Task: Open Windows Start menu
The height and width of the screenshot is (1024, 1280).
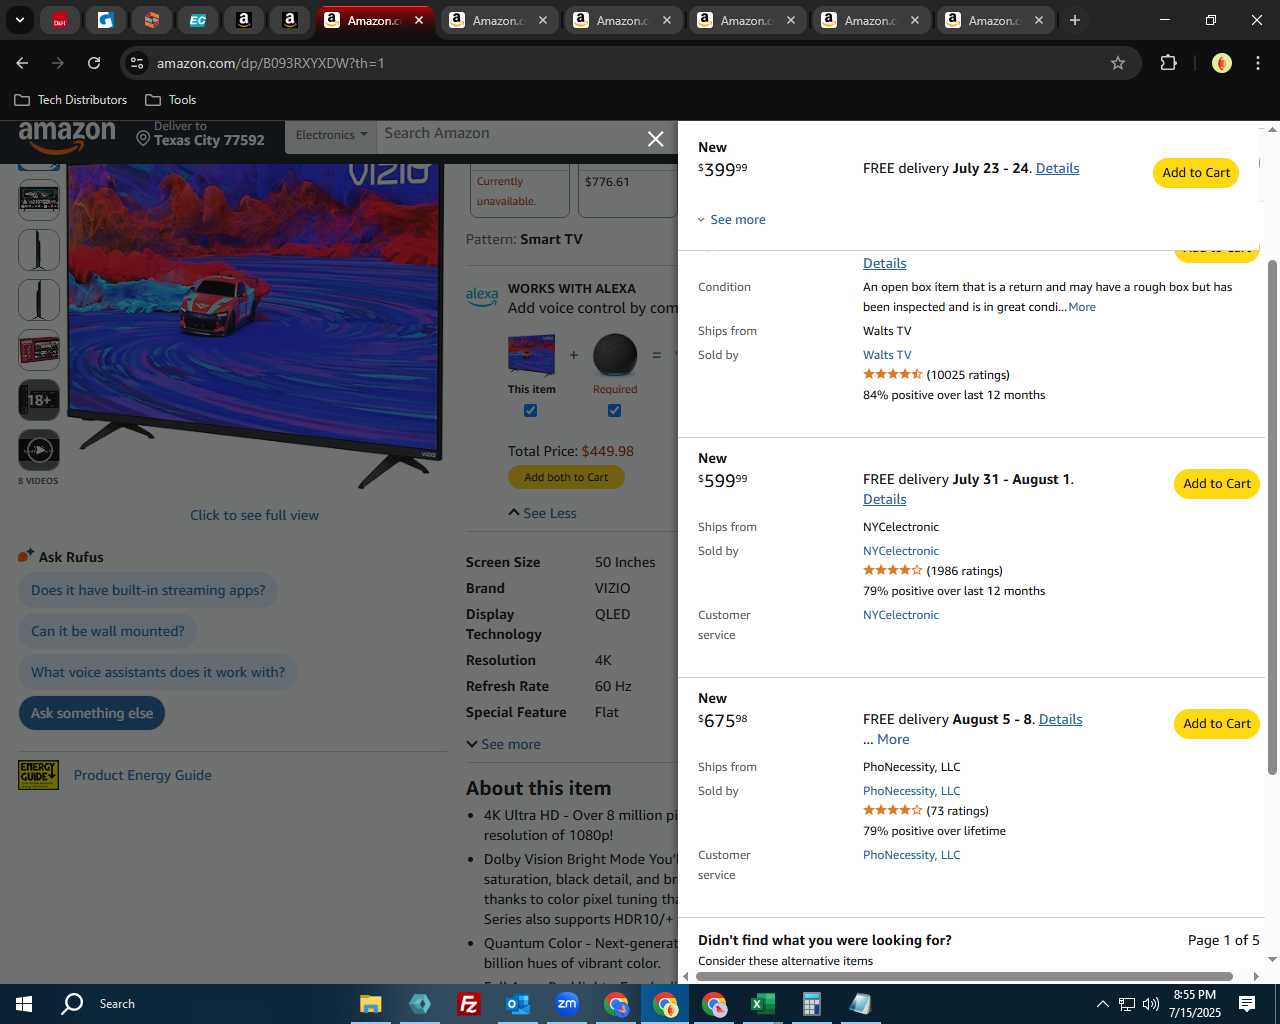Action: [x=24, y=1004]
